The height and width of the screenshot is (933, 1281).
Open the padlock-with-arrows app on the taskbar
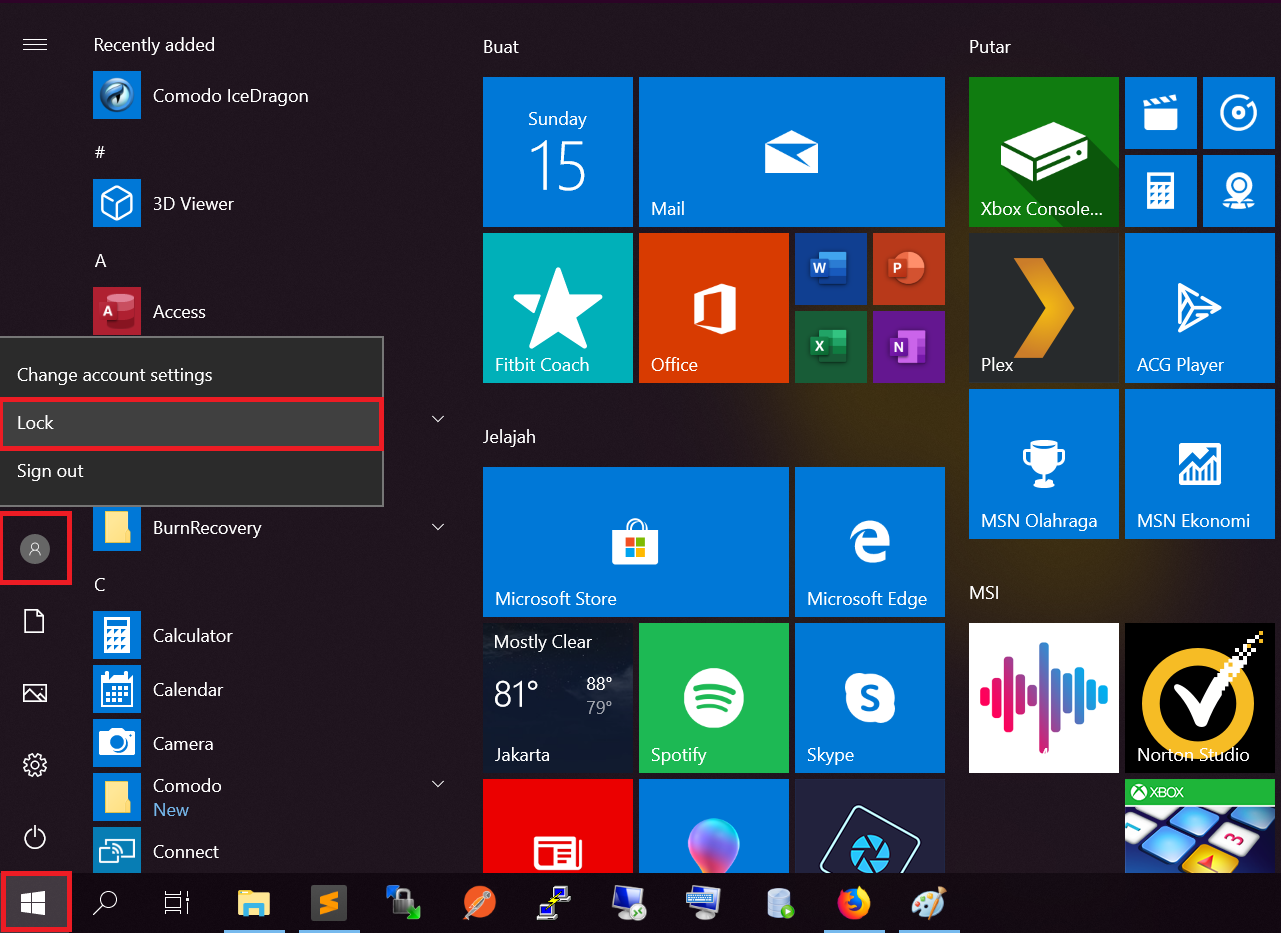tap(402, 903)
